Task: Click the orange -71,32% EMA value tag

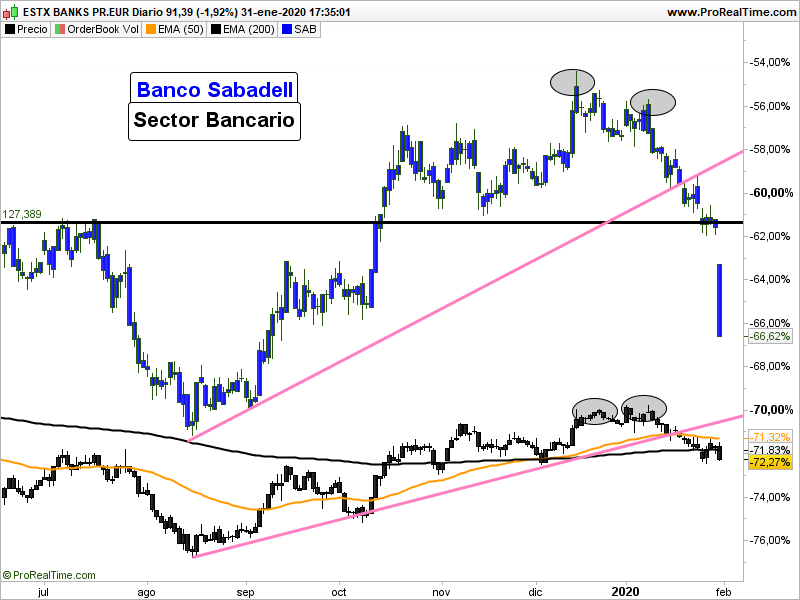Action: [770, 438]
